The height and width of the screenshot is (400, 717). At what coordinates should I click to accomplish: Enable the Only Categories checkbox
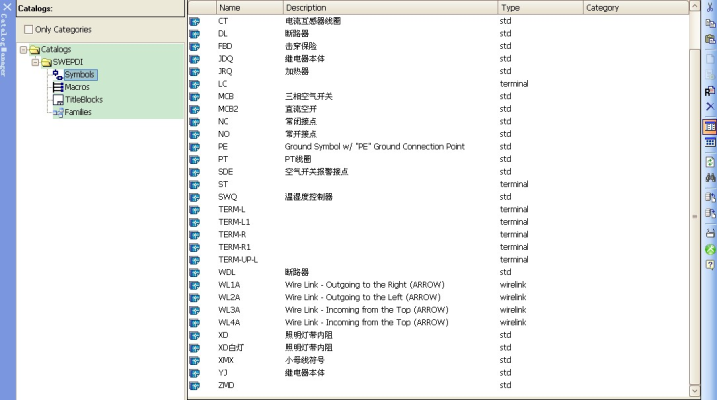28,30
